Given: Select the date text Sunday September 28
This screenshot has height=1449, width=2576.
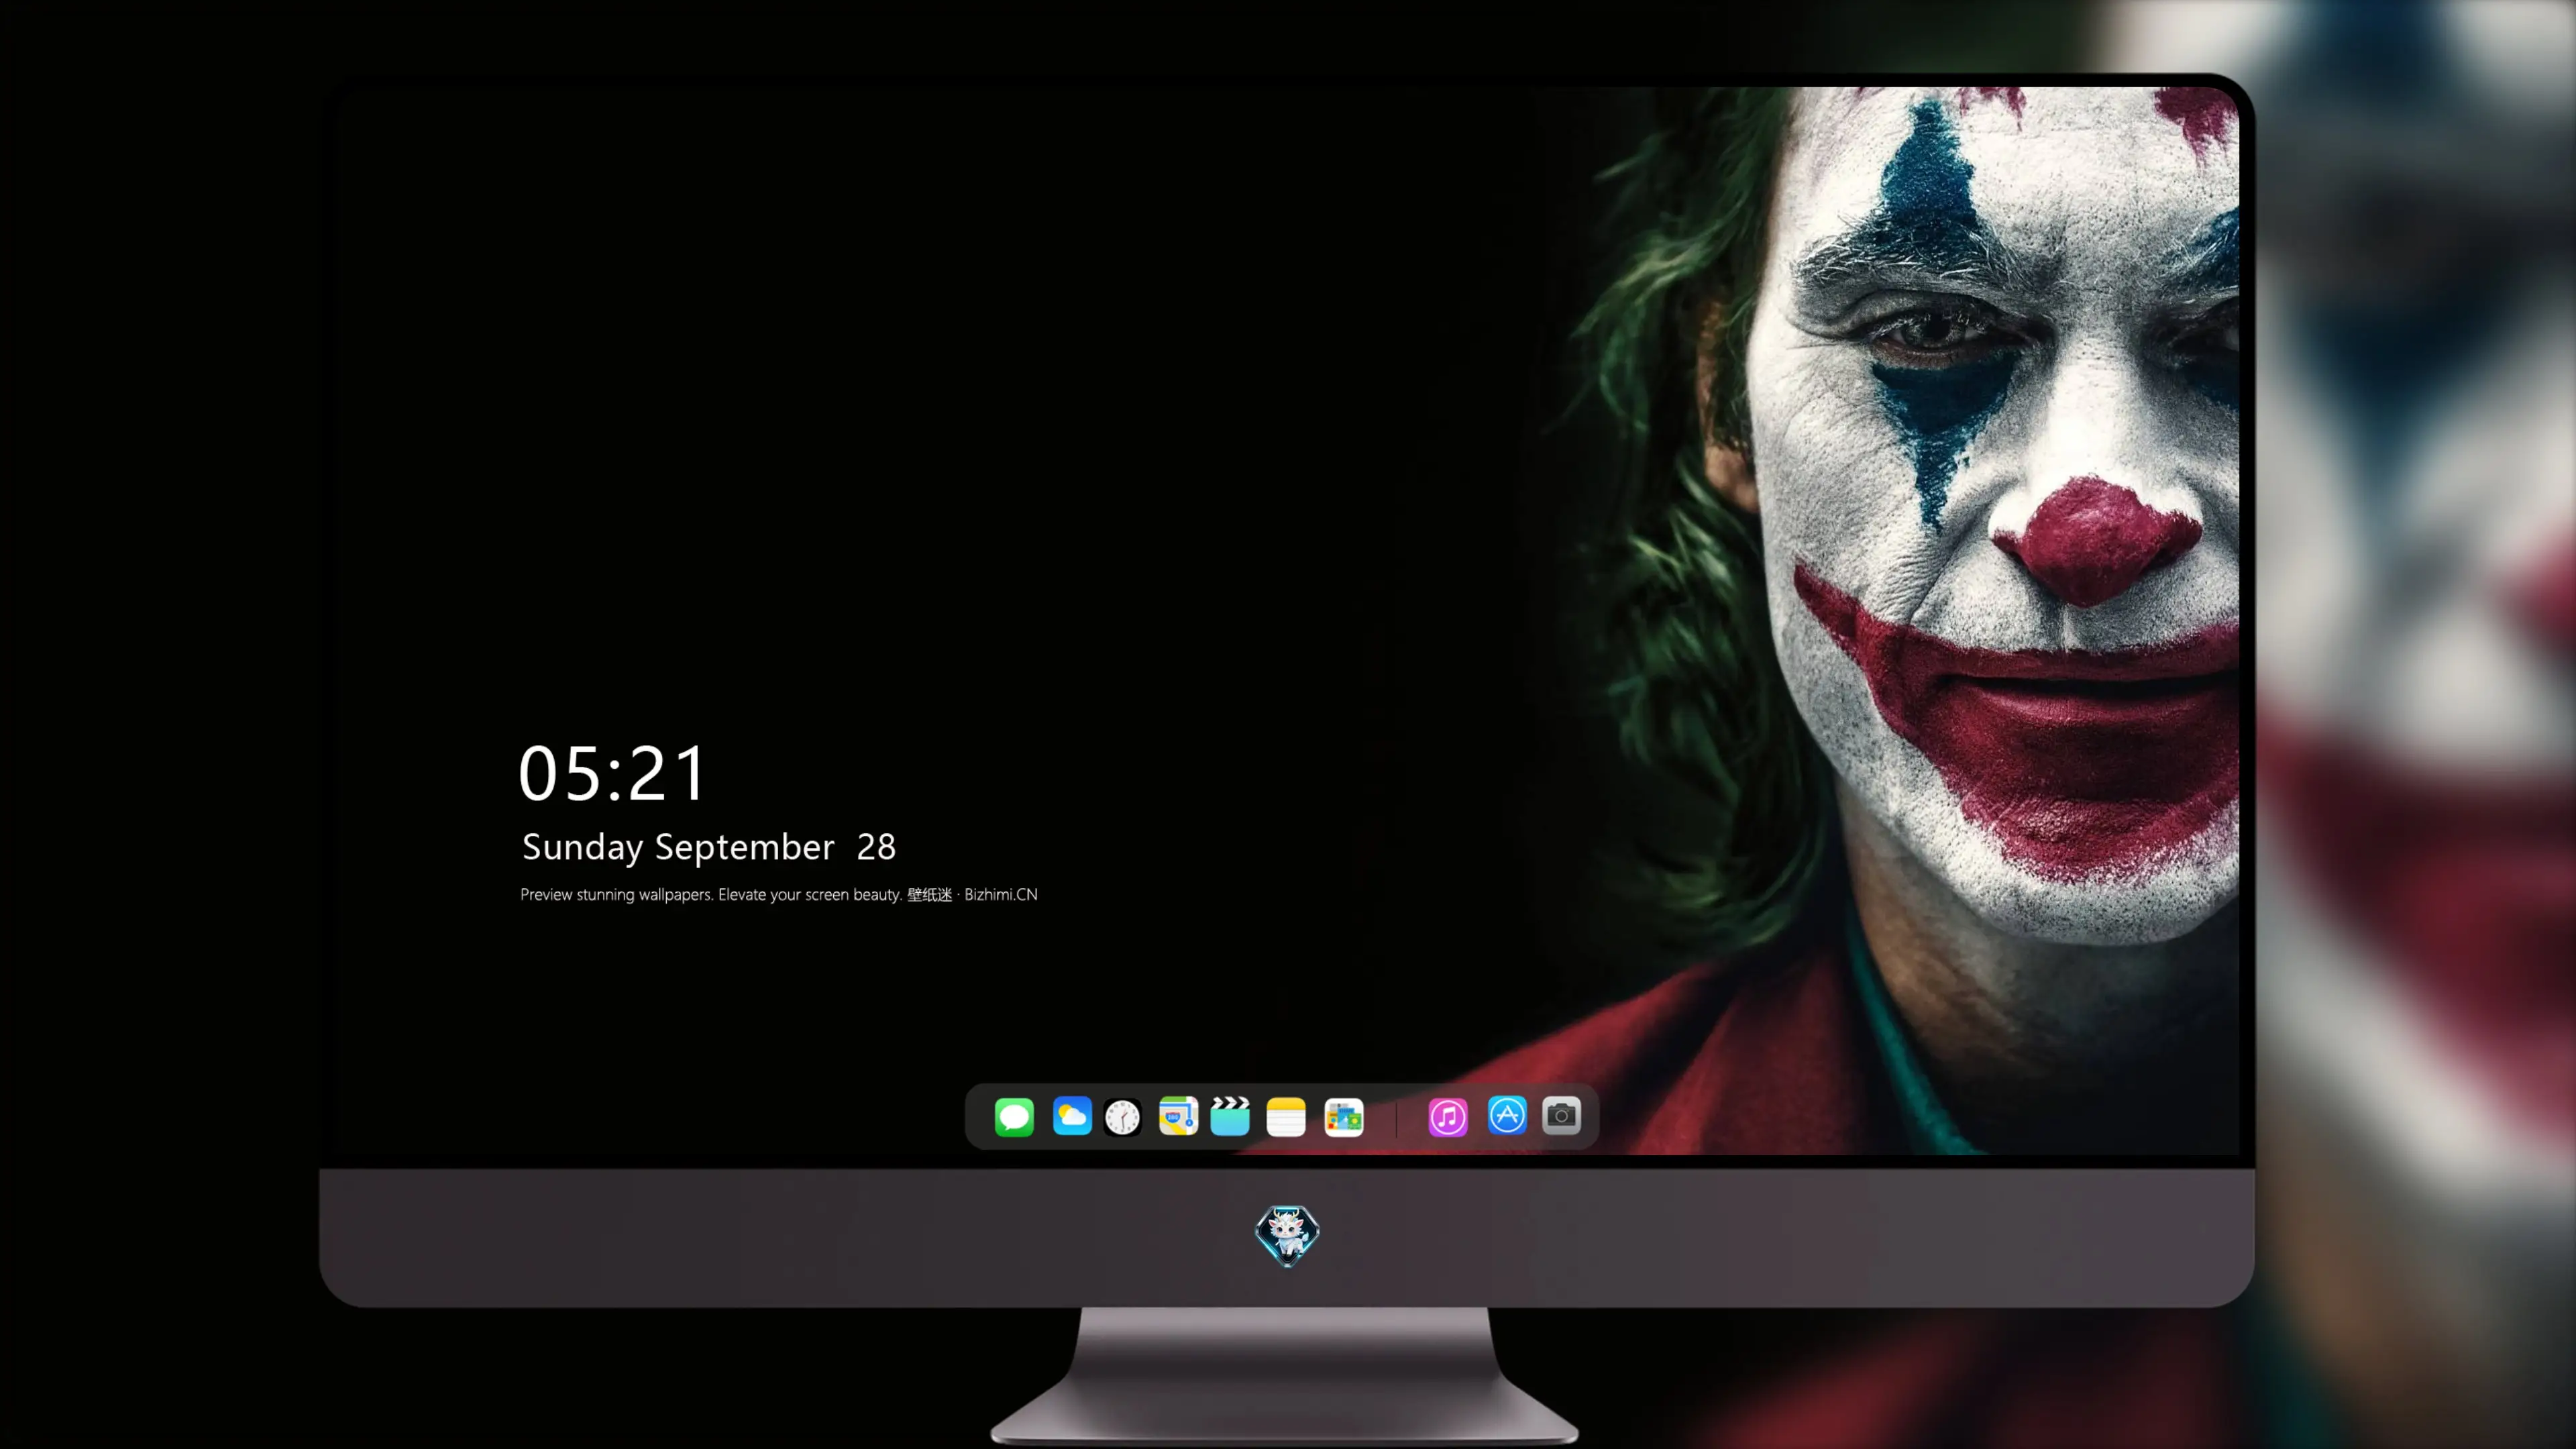Looking at the screenshot, I should (709, 847).
